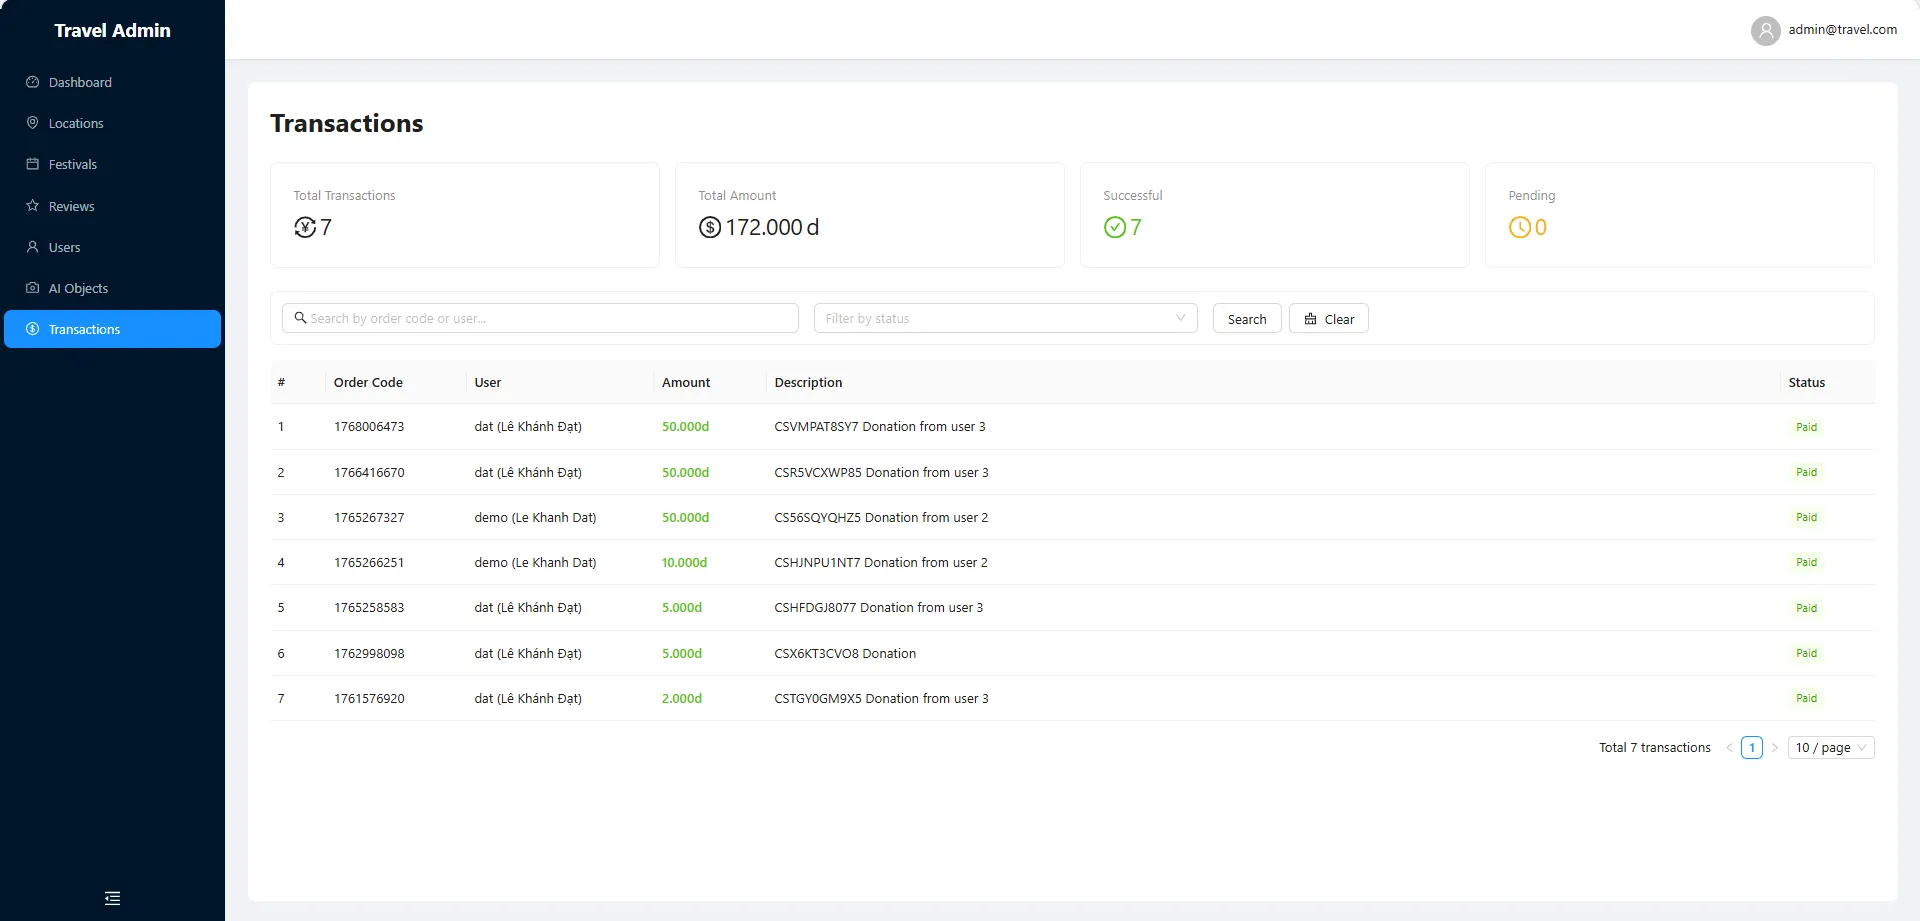Open the Reviews section
The height and width of the screenshot is (921, 1920).
coord(112,206)
